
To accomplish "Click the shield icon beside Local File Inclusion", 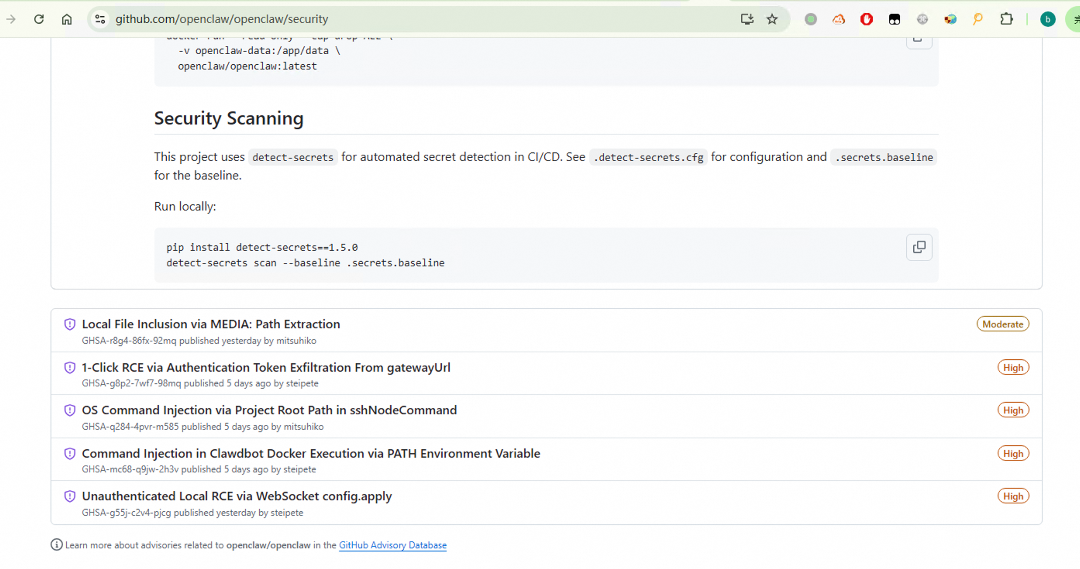I will point(70,324).
